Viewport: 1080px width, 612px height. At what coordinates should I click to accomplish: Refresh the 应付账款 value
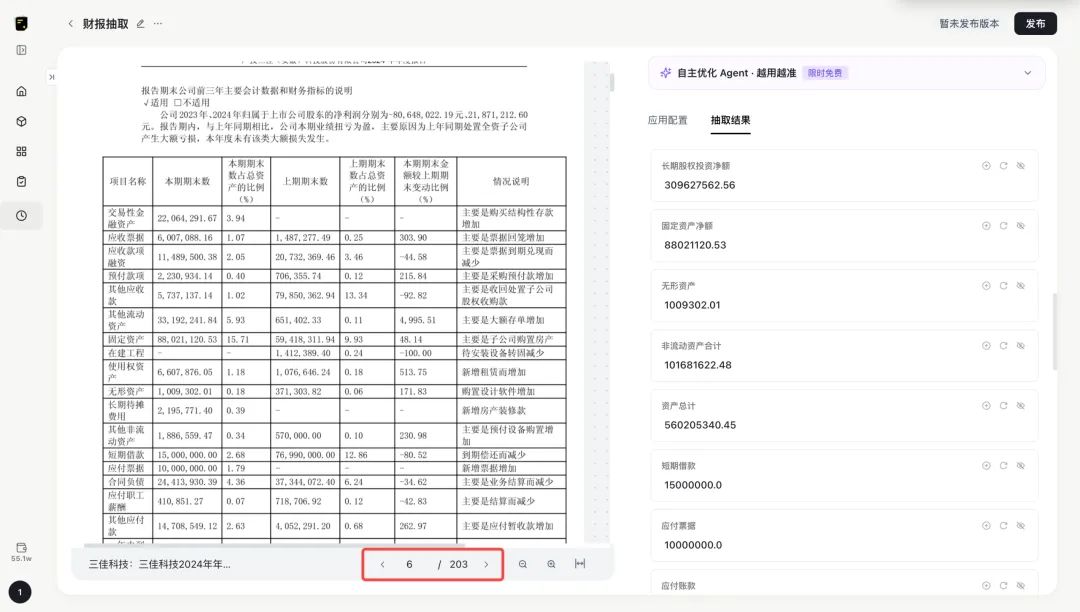[x=1004, y=585]
